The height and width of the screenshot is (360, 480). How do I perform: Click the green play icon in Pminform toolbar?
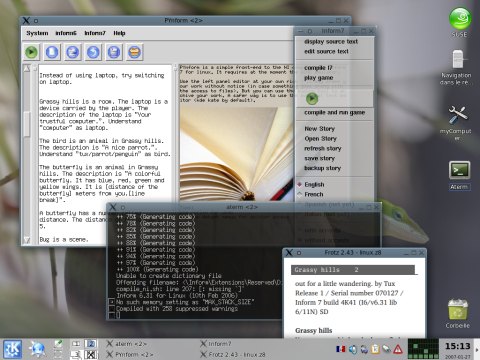click(31, 52)
